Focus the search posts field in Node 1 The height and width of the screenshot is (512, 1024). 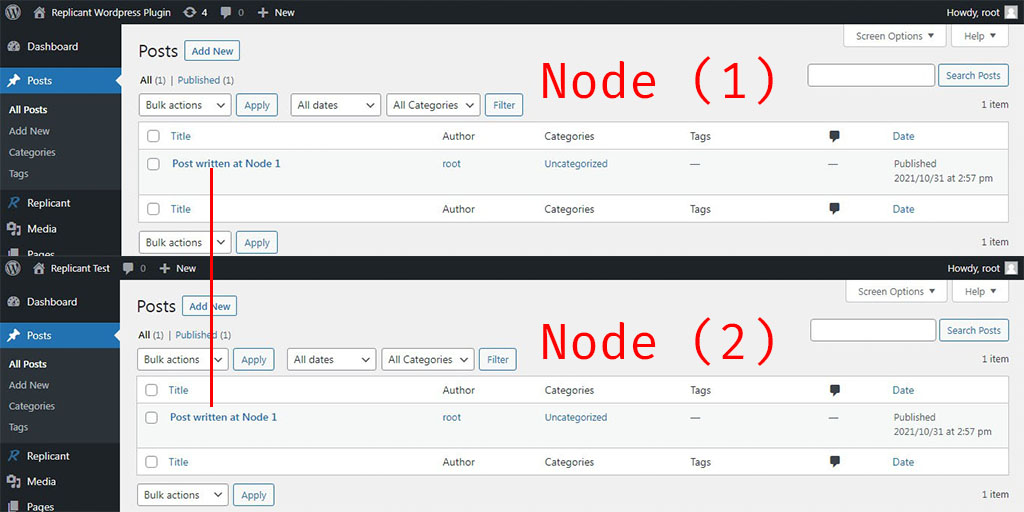(871, 75)
